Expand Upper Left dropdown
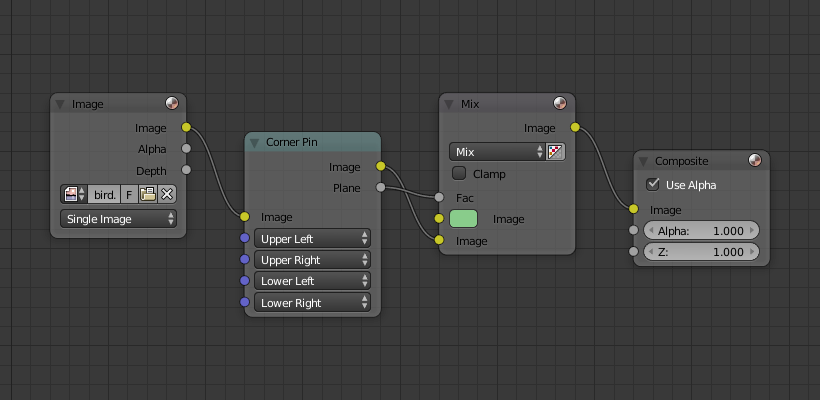The width and height of the screenshot is (820, 400). (x=312, y=239)
